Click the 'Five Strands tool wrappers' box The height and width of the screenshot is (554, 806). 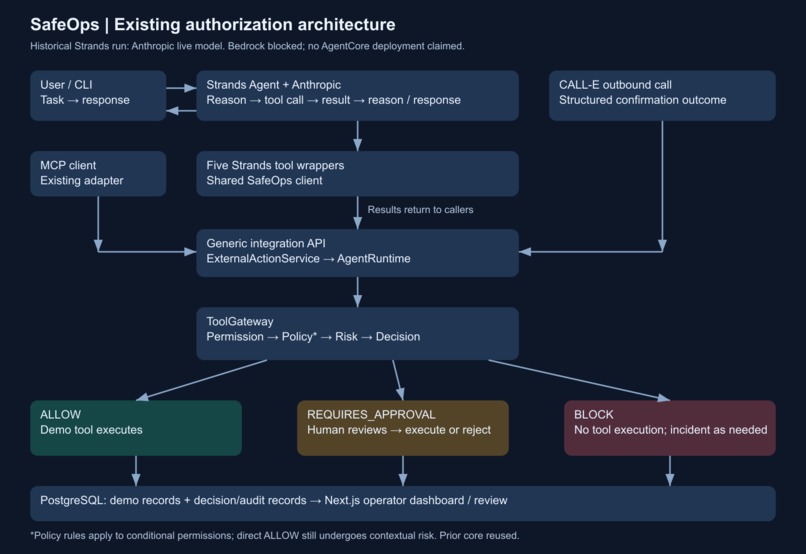[x=357, y=174]
